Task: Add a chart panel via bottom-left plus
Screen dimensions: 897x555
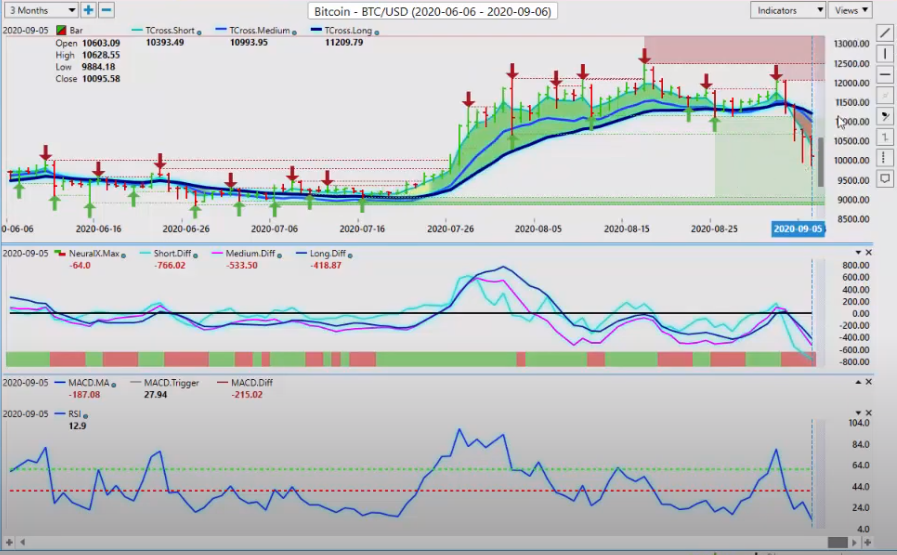Action: click(x=9, y=542)
